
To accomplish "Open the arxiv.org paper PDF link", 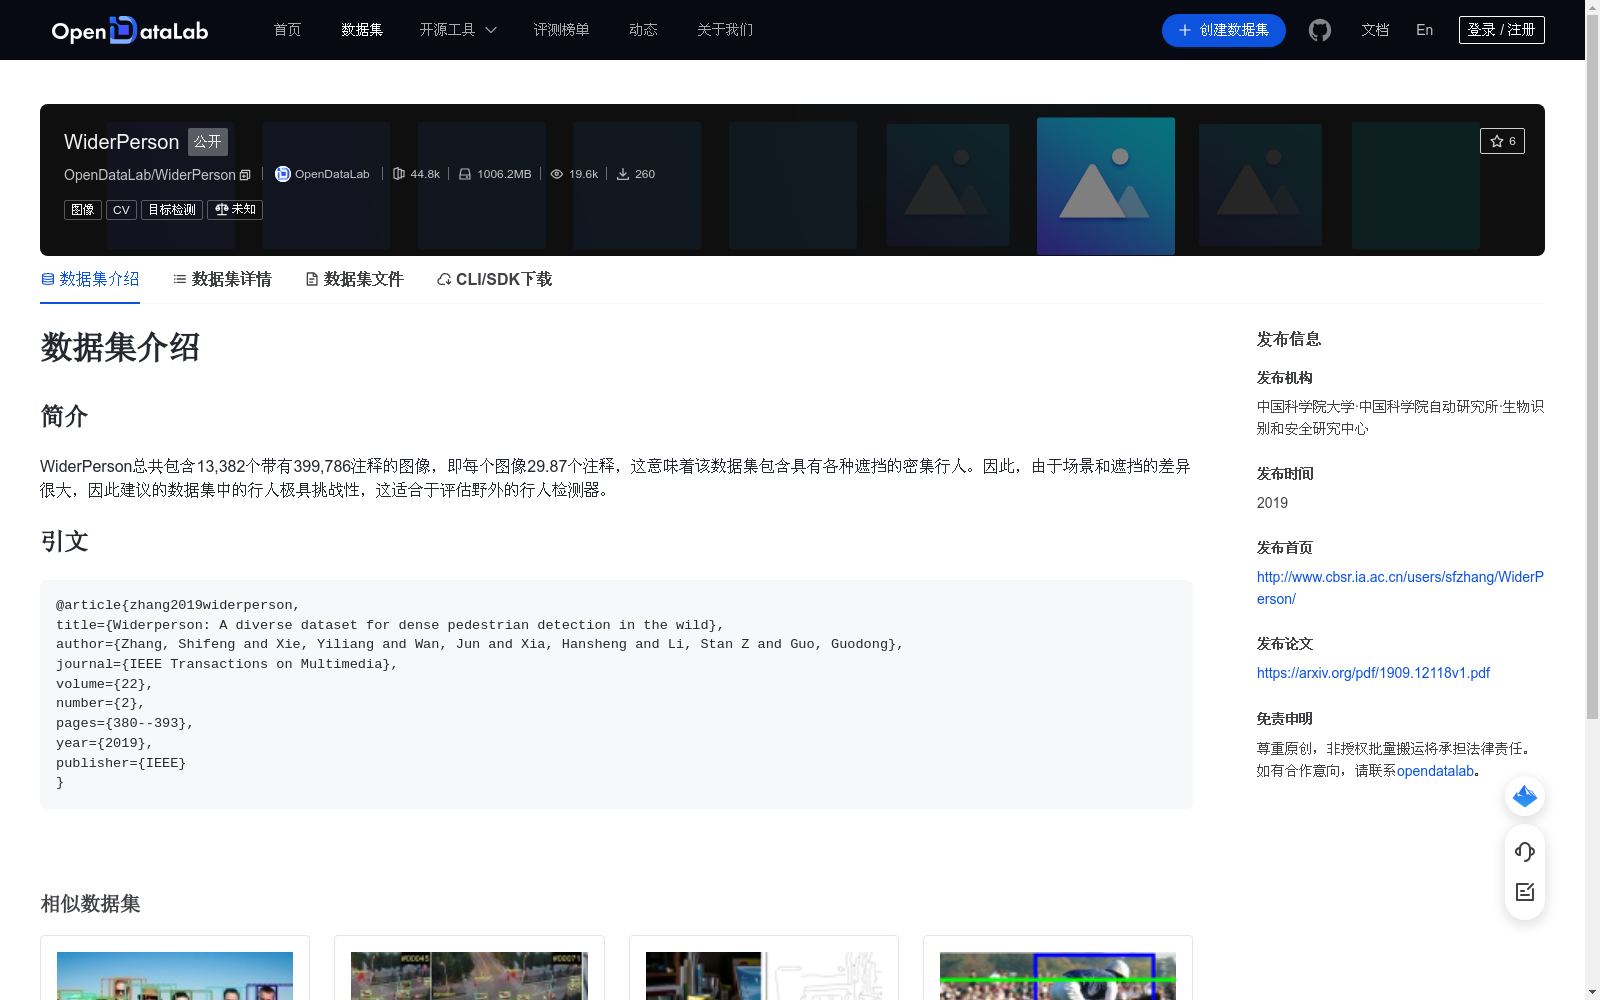I will click(x=1373, y=673).
